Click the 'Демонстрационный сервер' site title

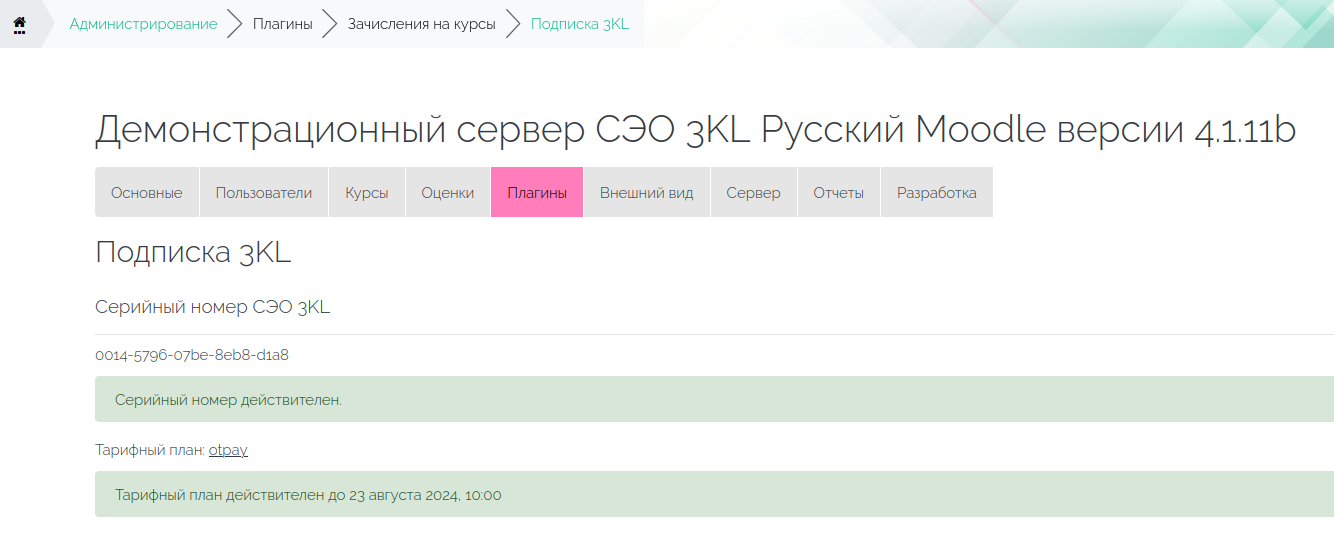[x=695, y=130]
